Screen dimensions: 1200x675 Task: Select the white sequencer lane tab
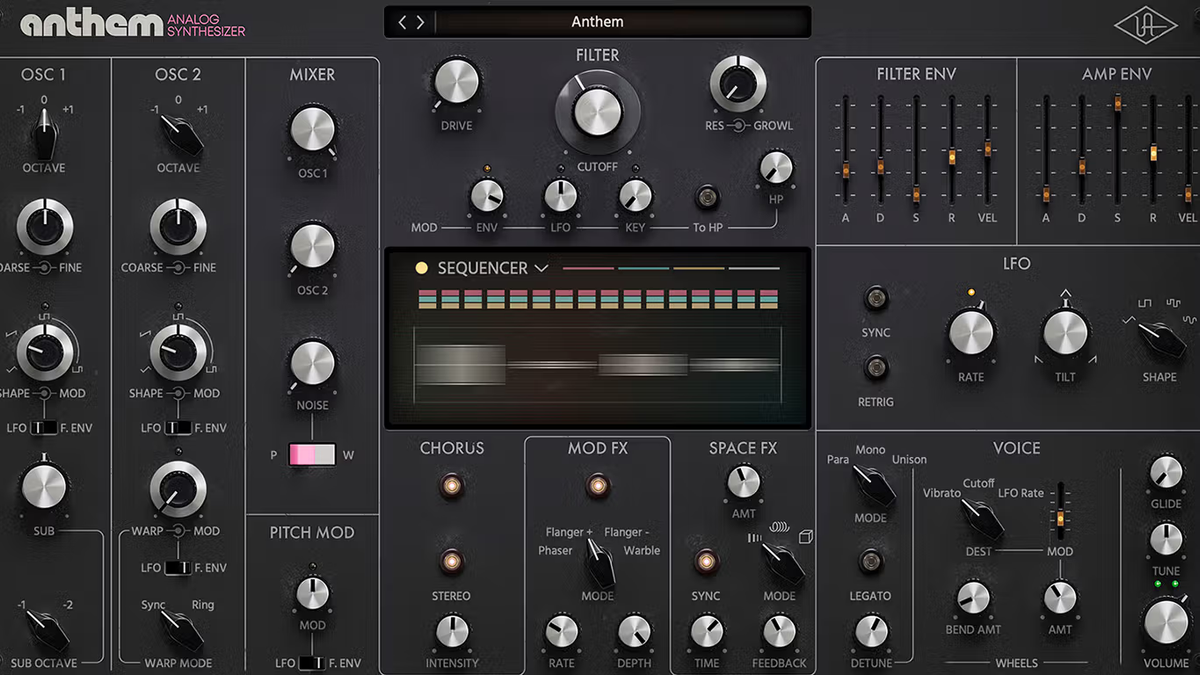click(753, 268)
